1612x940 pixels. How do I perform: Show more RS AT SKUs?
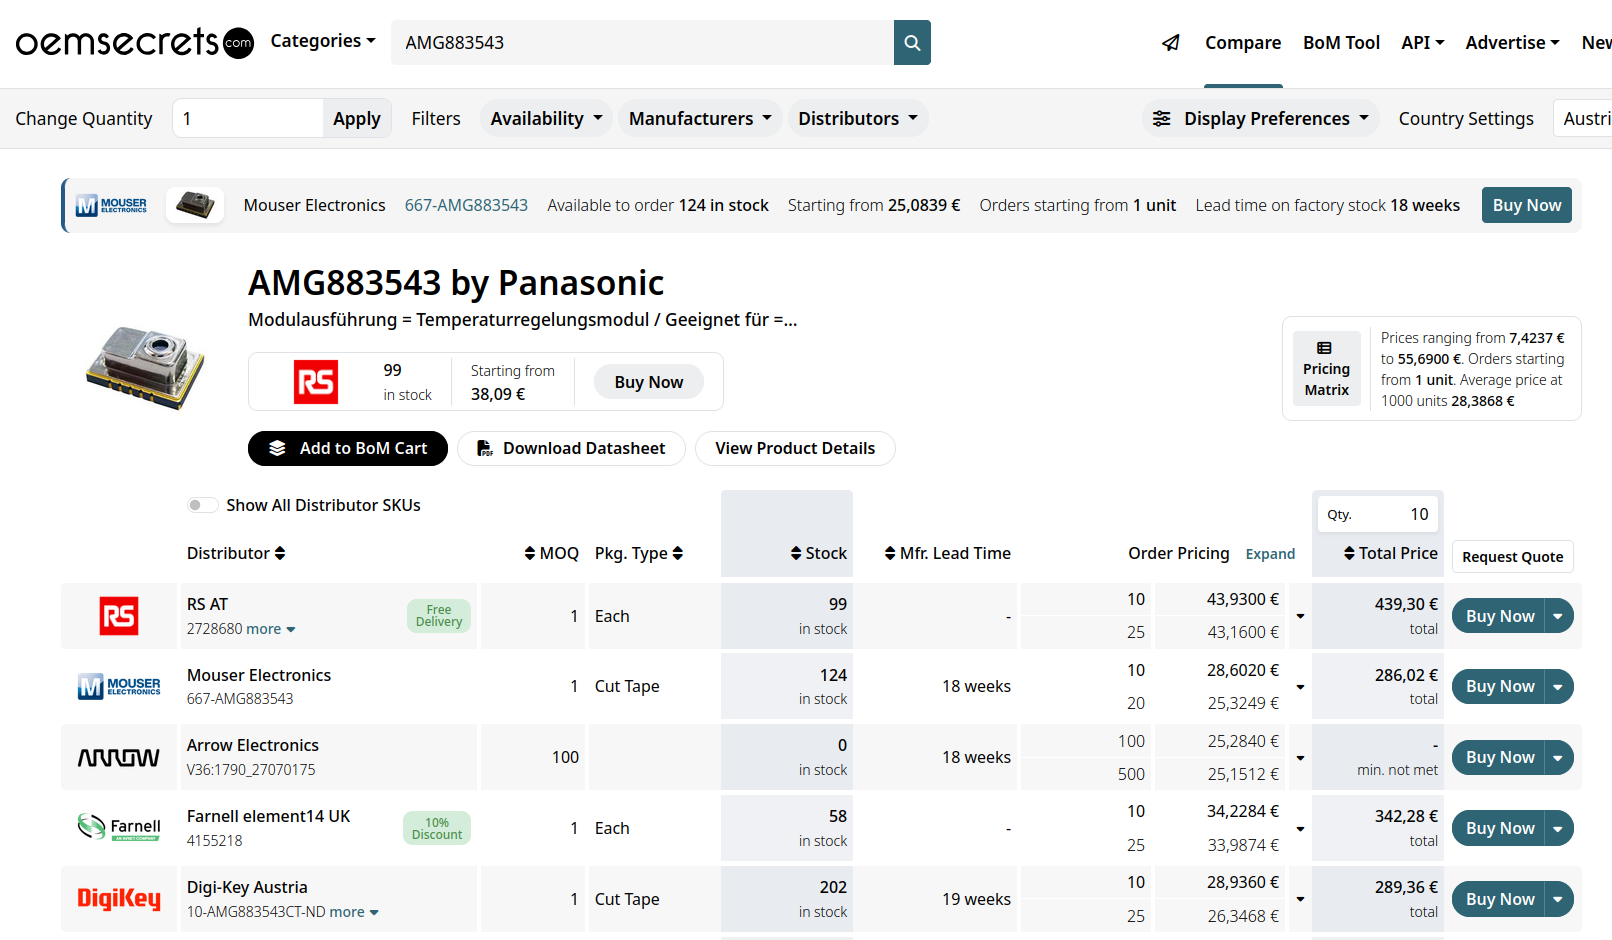271,629
